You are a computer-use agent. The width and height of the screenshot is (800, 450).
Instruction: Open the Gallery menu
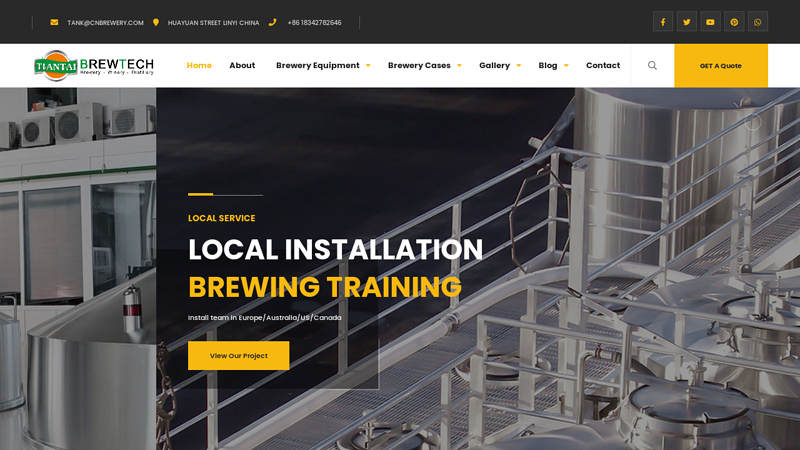point(494,65)
